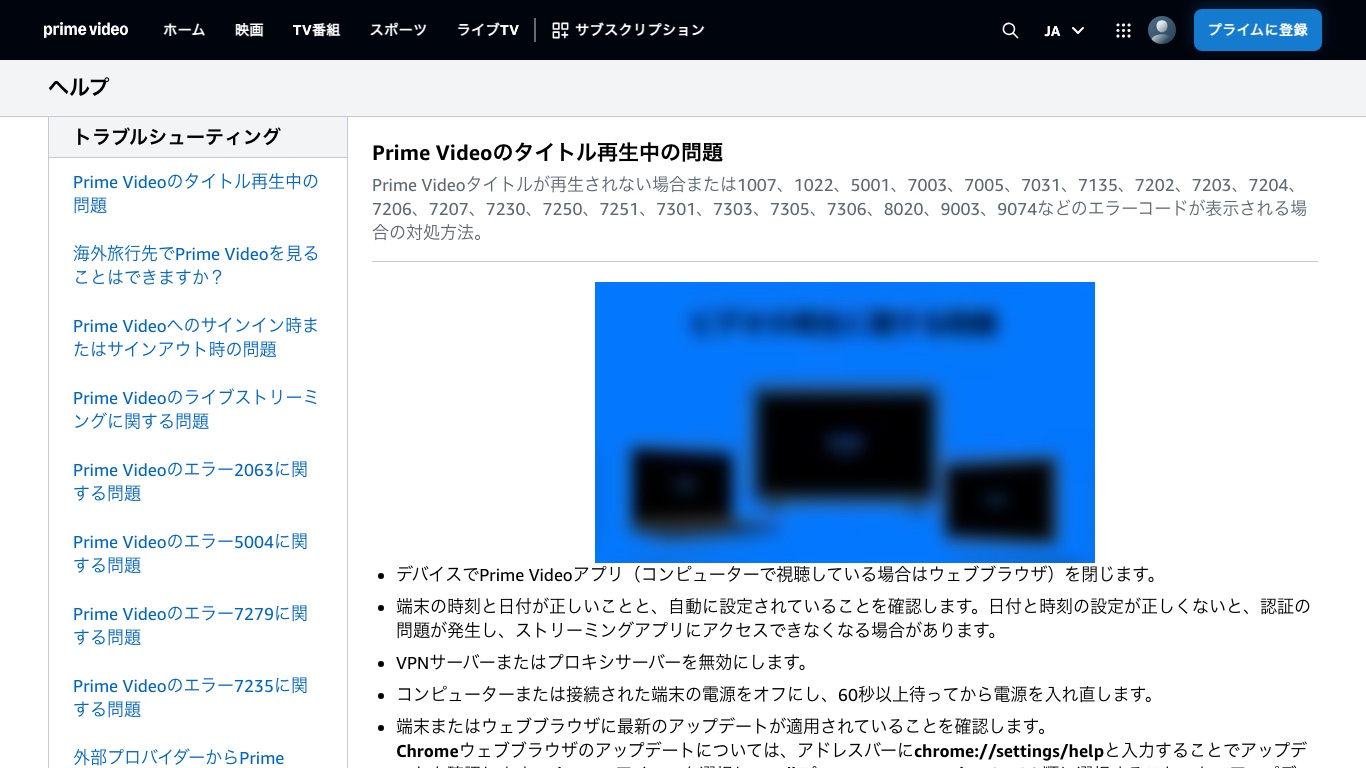Click the サブスクリプション grid-plus icon

click(x=560, y=30)
